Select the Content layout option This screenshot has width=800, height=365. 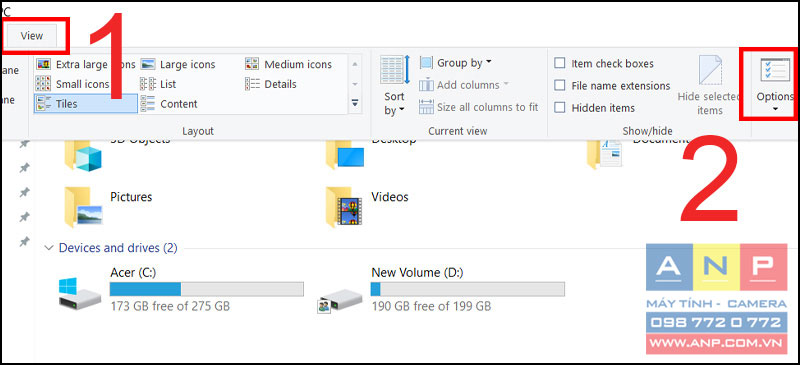click(x=169, y=104)
